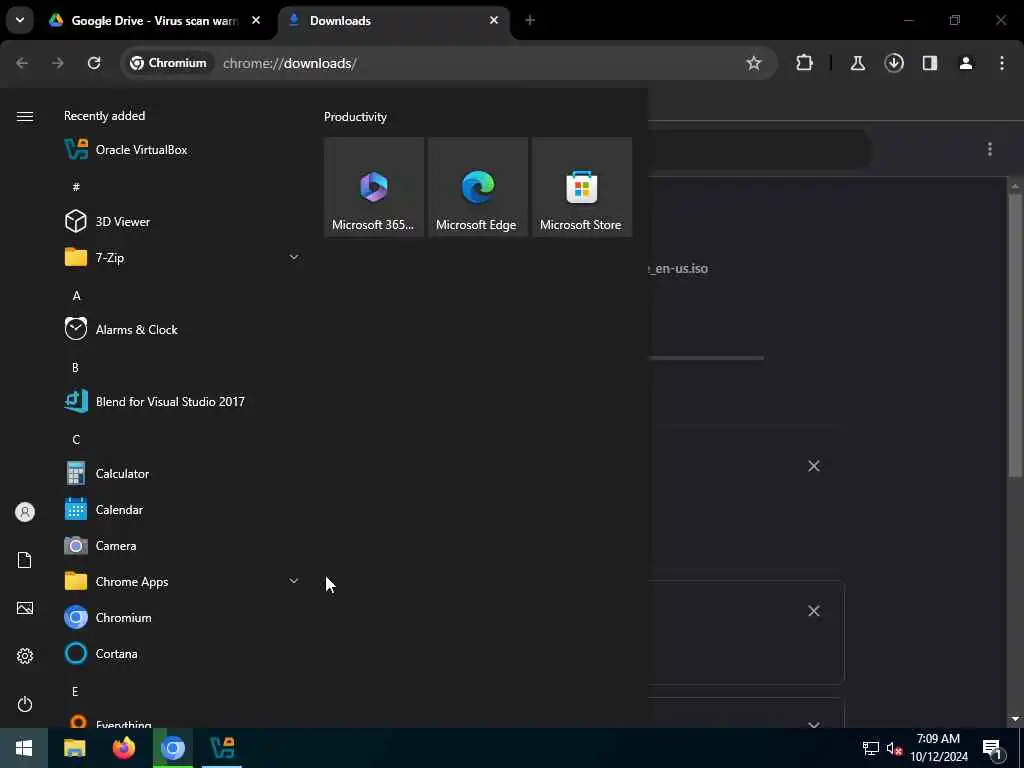Open a new browser tab
The height and width of the screenshot is (768, 1024).
click(x=530, y=21)
